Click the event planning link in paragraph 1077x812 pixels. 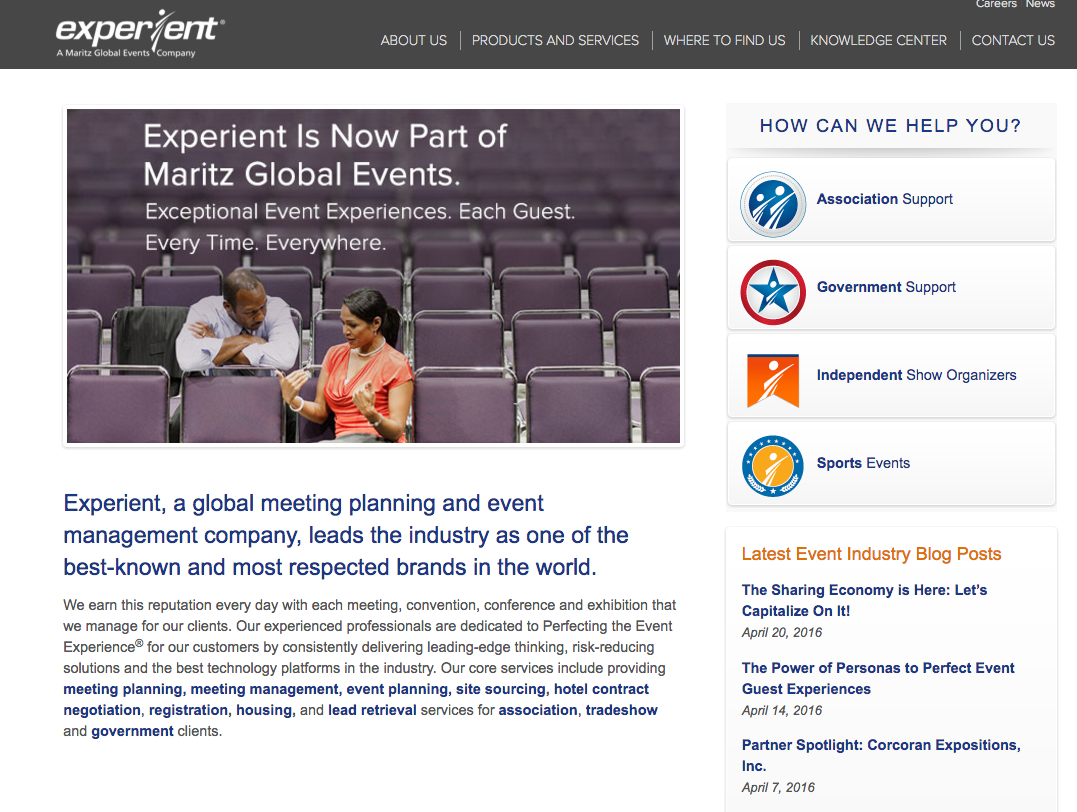[398, 689]
